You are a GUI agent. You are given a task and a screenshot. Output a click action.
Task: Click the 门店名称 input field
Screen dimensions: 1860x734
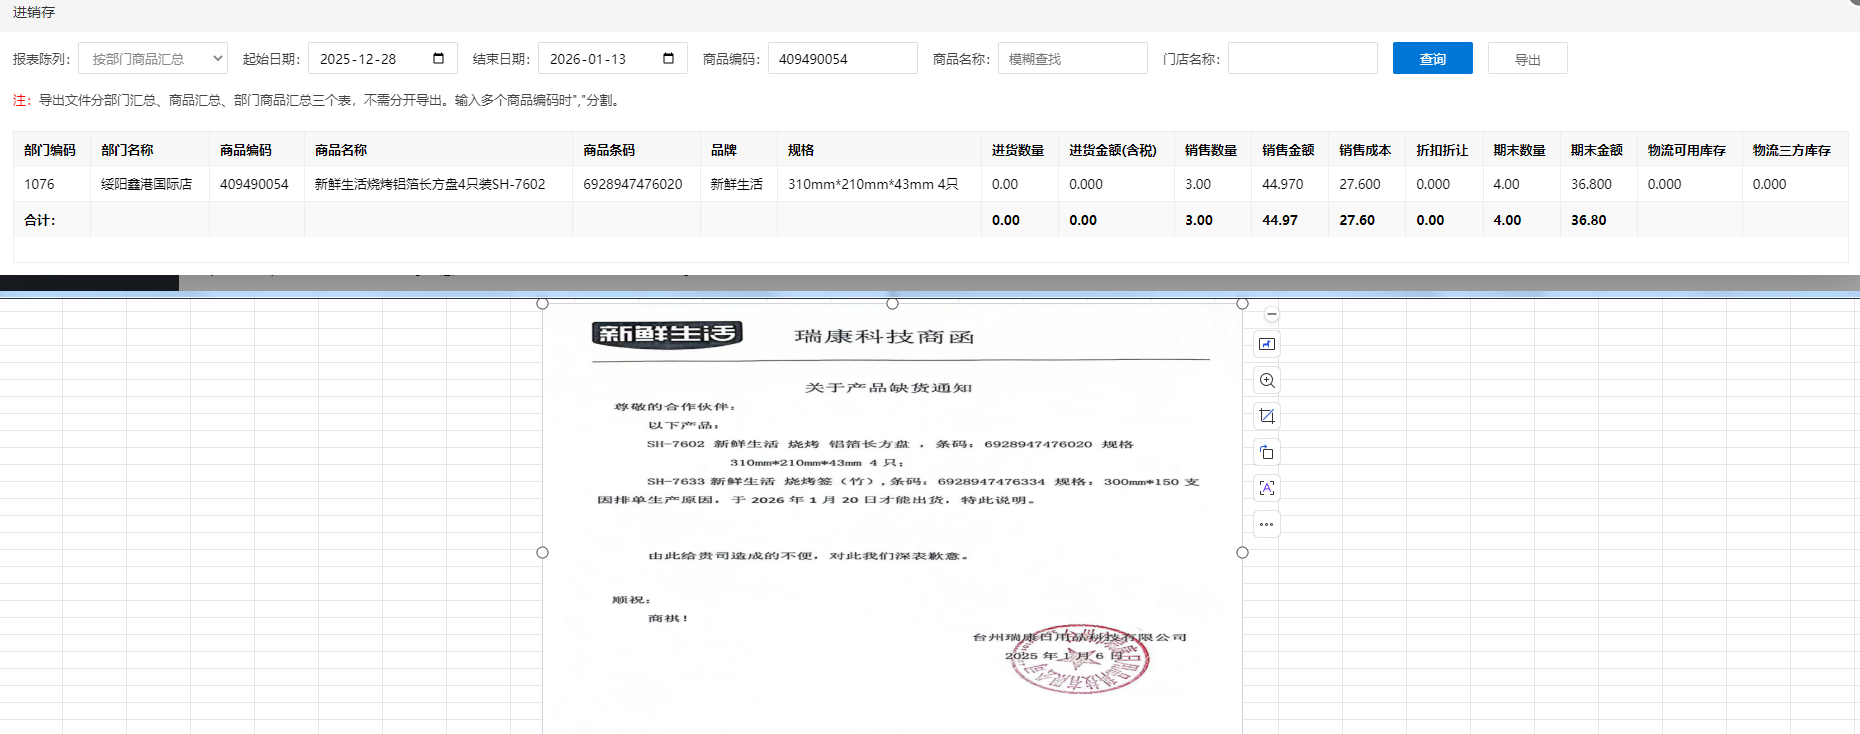(1302, 59)
